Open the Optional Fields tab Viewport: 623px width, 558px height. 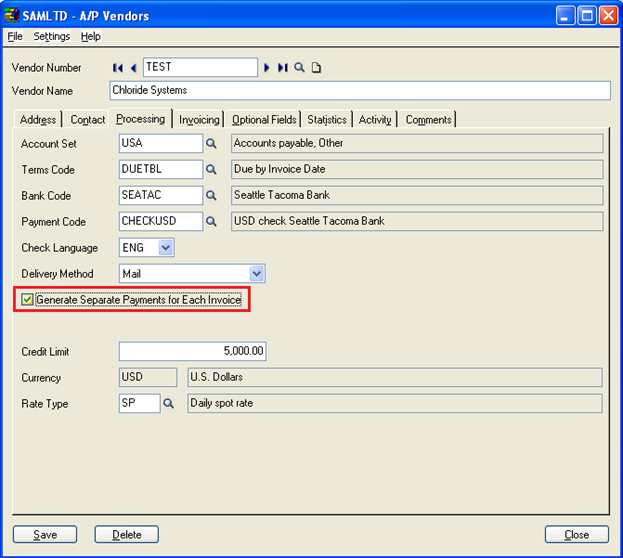click(x=264, y=120)
